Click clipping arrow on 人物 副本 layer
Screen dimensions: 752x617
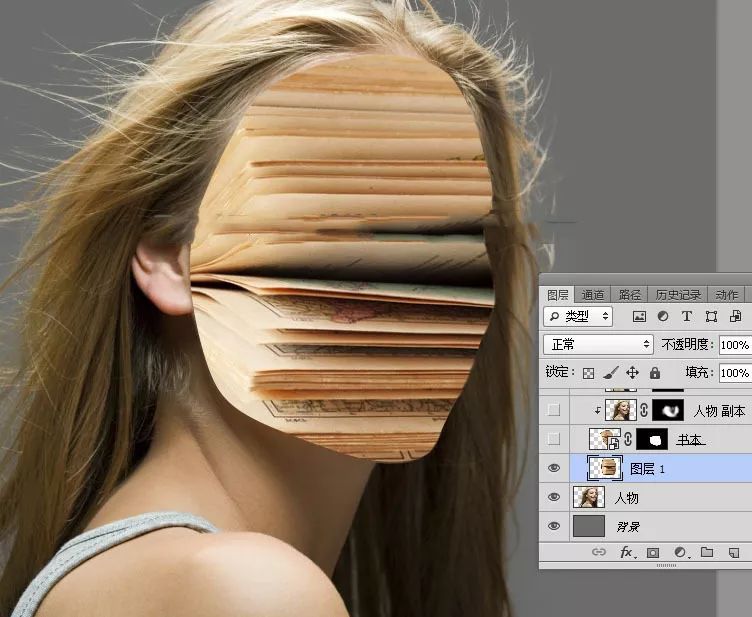598,411
